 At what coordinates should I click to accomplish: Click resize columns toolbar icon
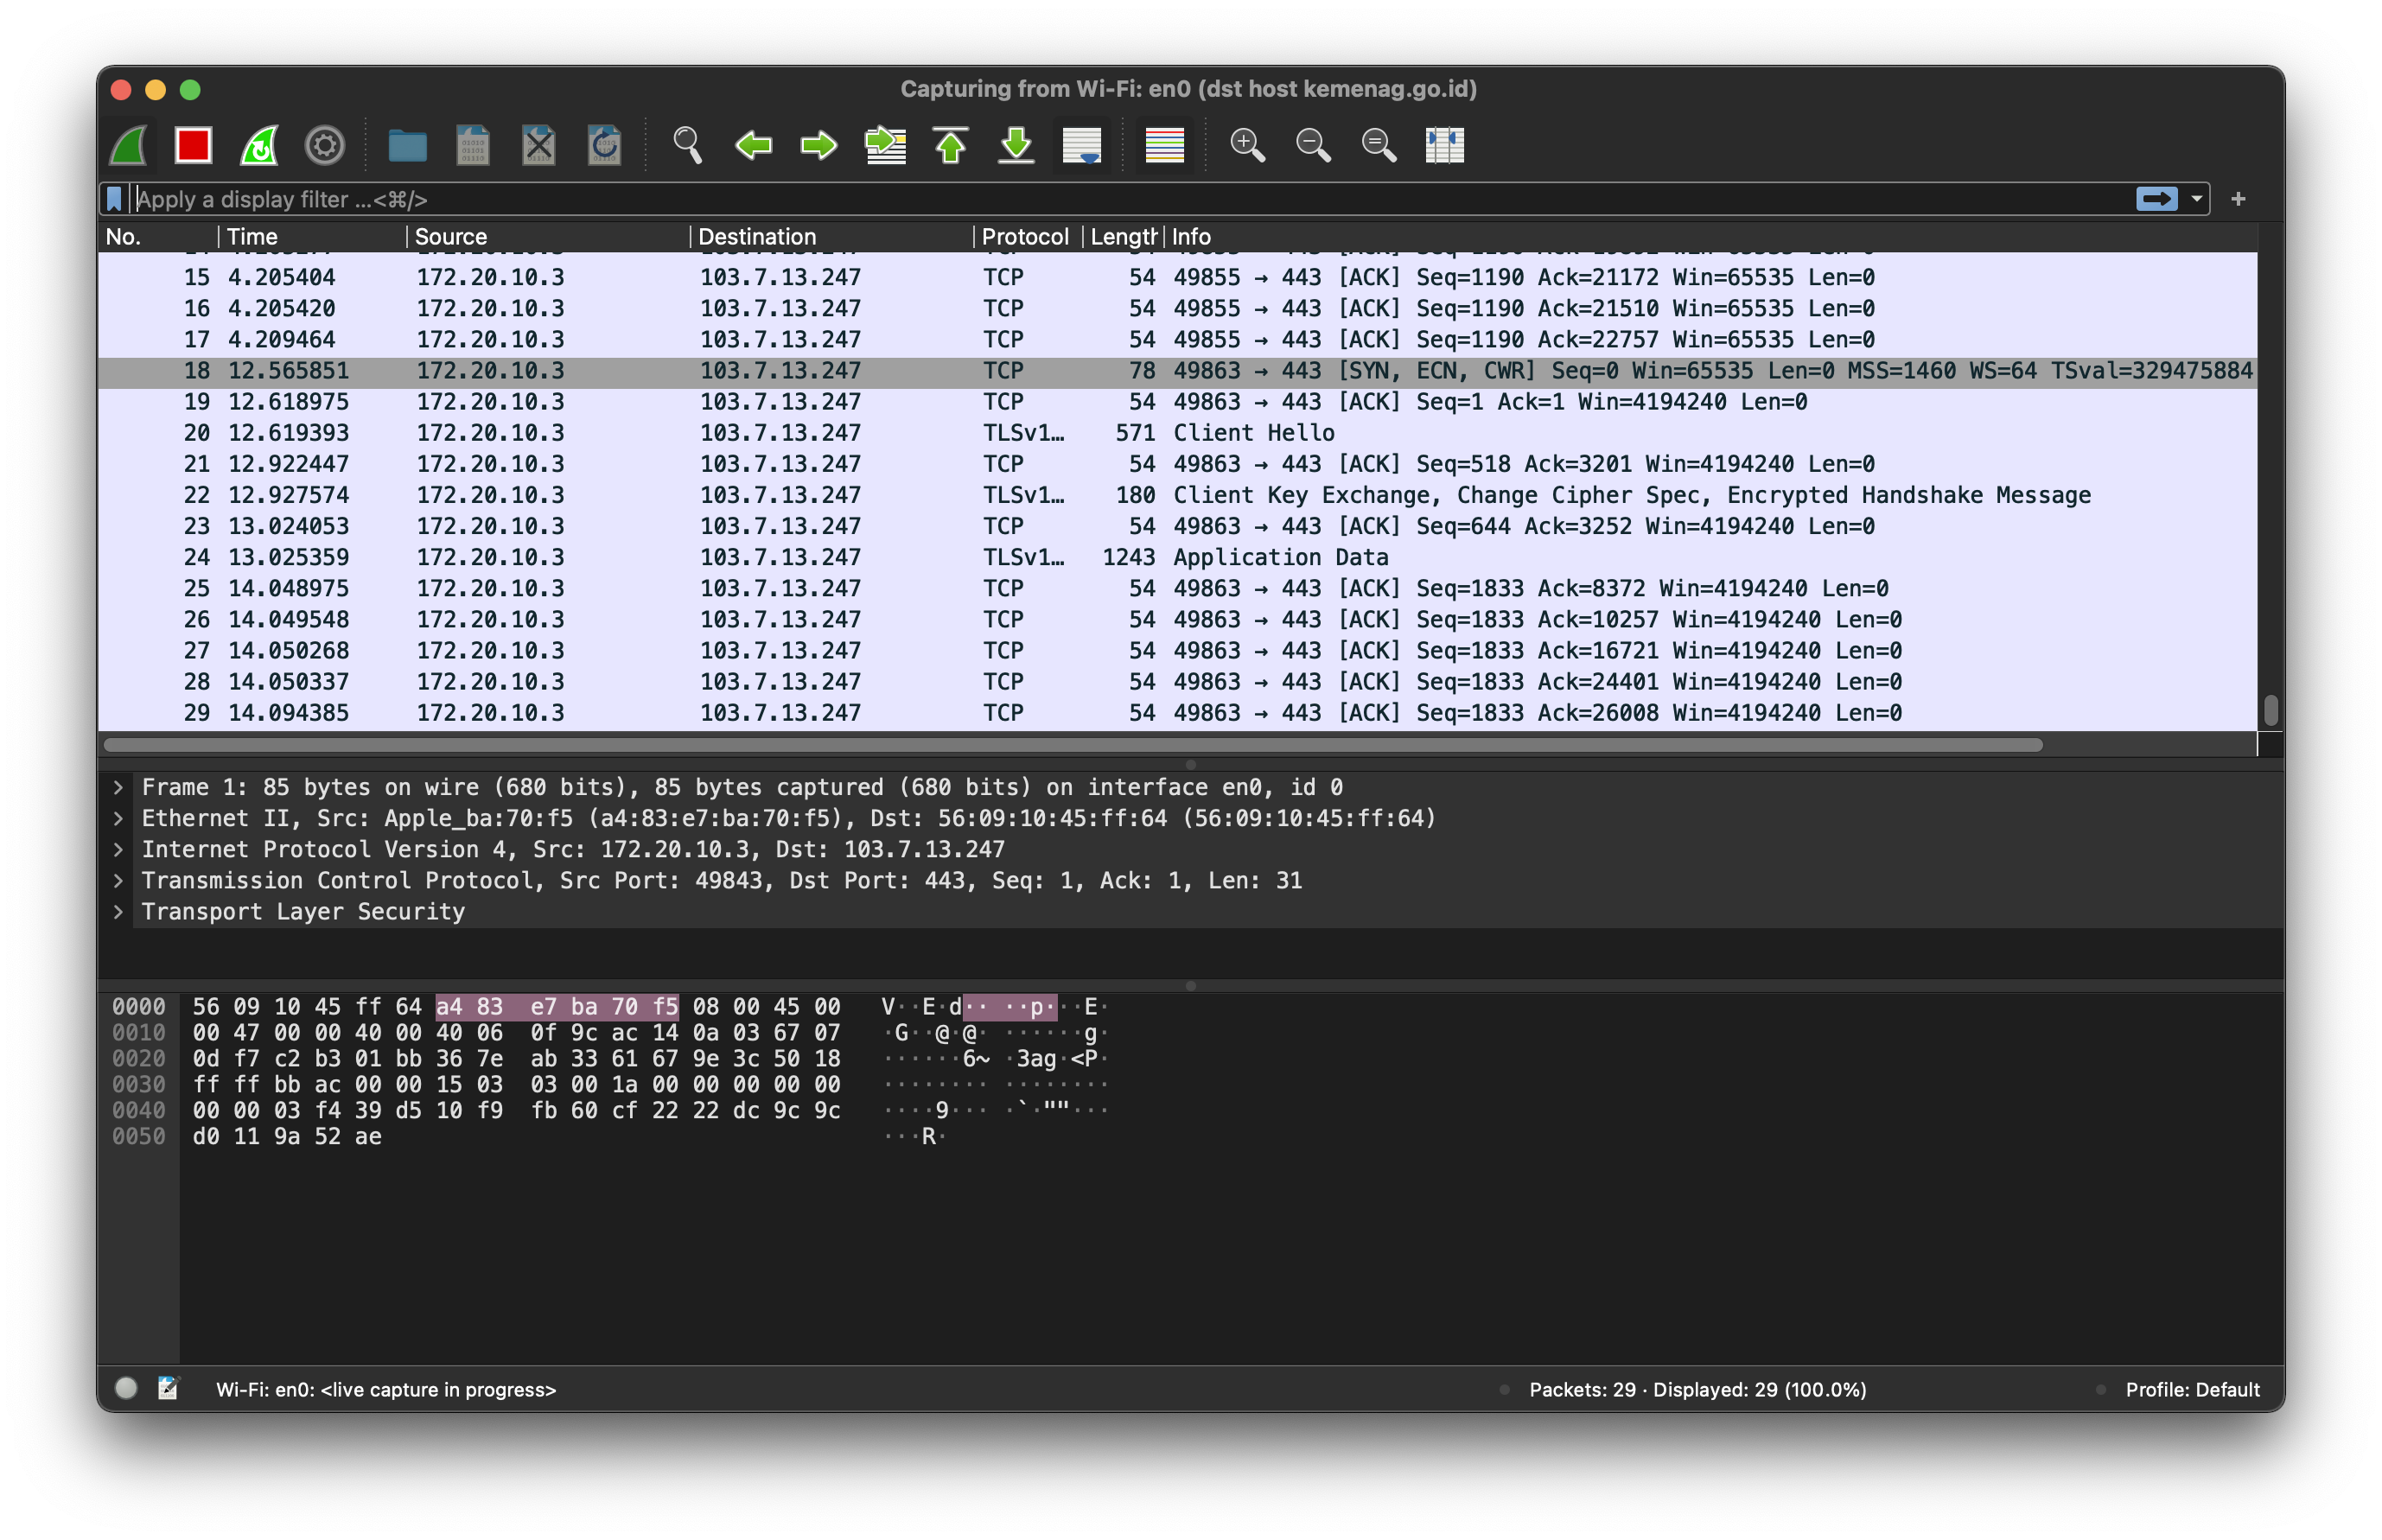(x=1444, y=146)
